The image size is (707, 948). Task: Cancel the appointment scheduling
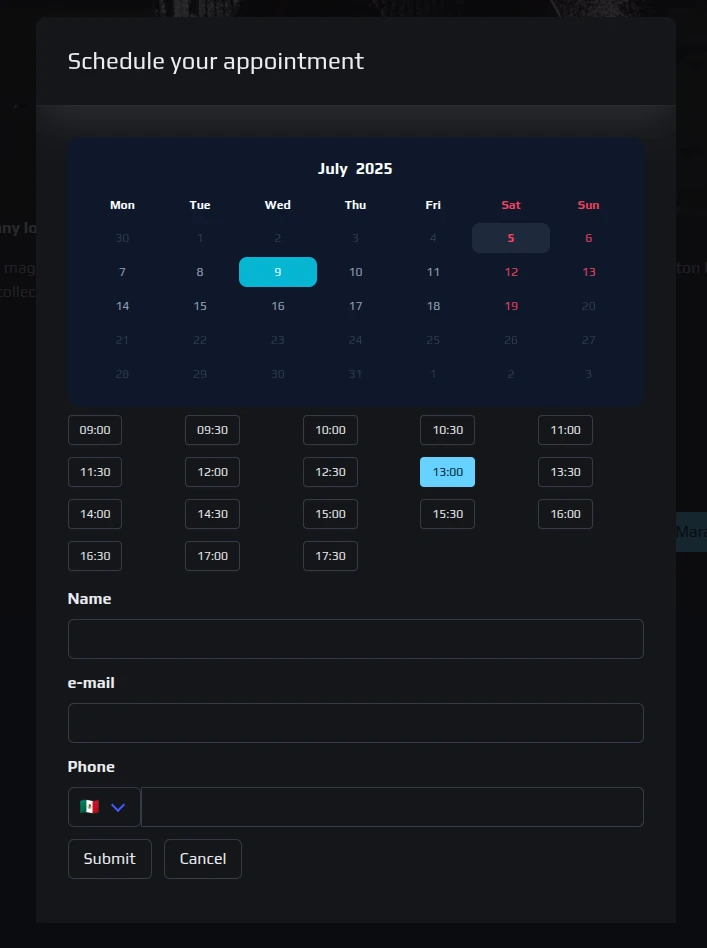click(203, 859)
